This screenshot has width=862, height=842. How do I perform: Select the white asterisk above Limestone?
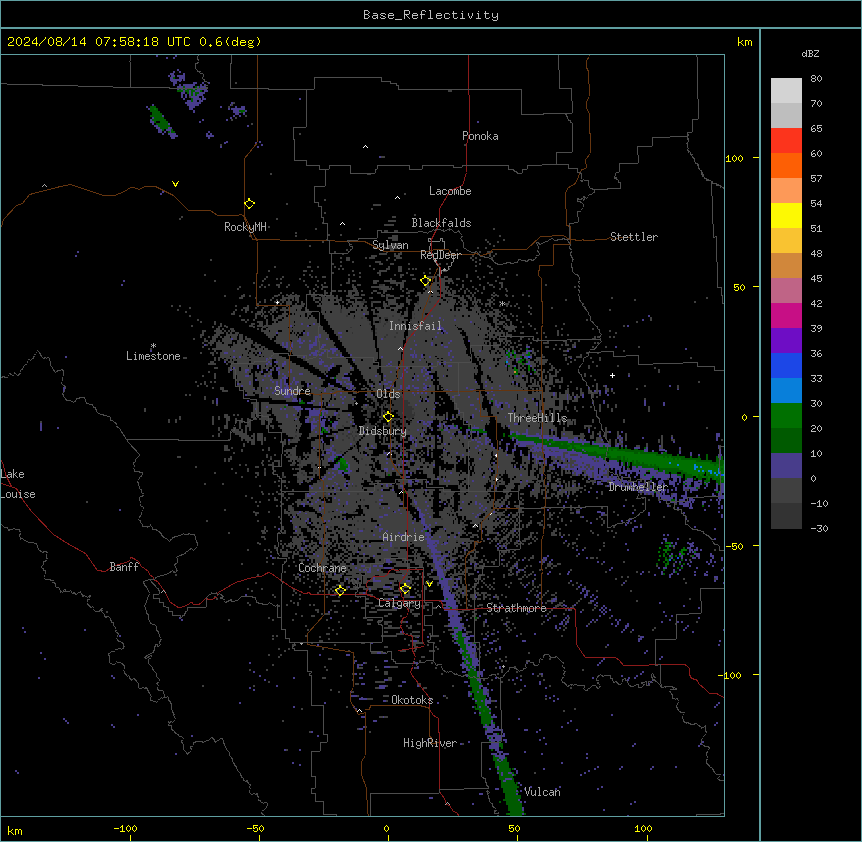[x=153, y=346]
